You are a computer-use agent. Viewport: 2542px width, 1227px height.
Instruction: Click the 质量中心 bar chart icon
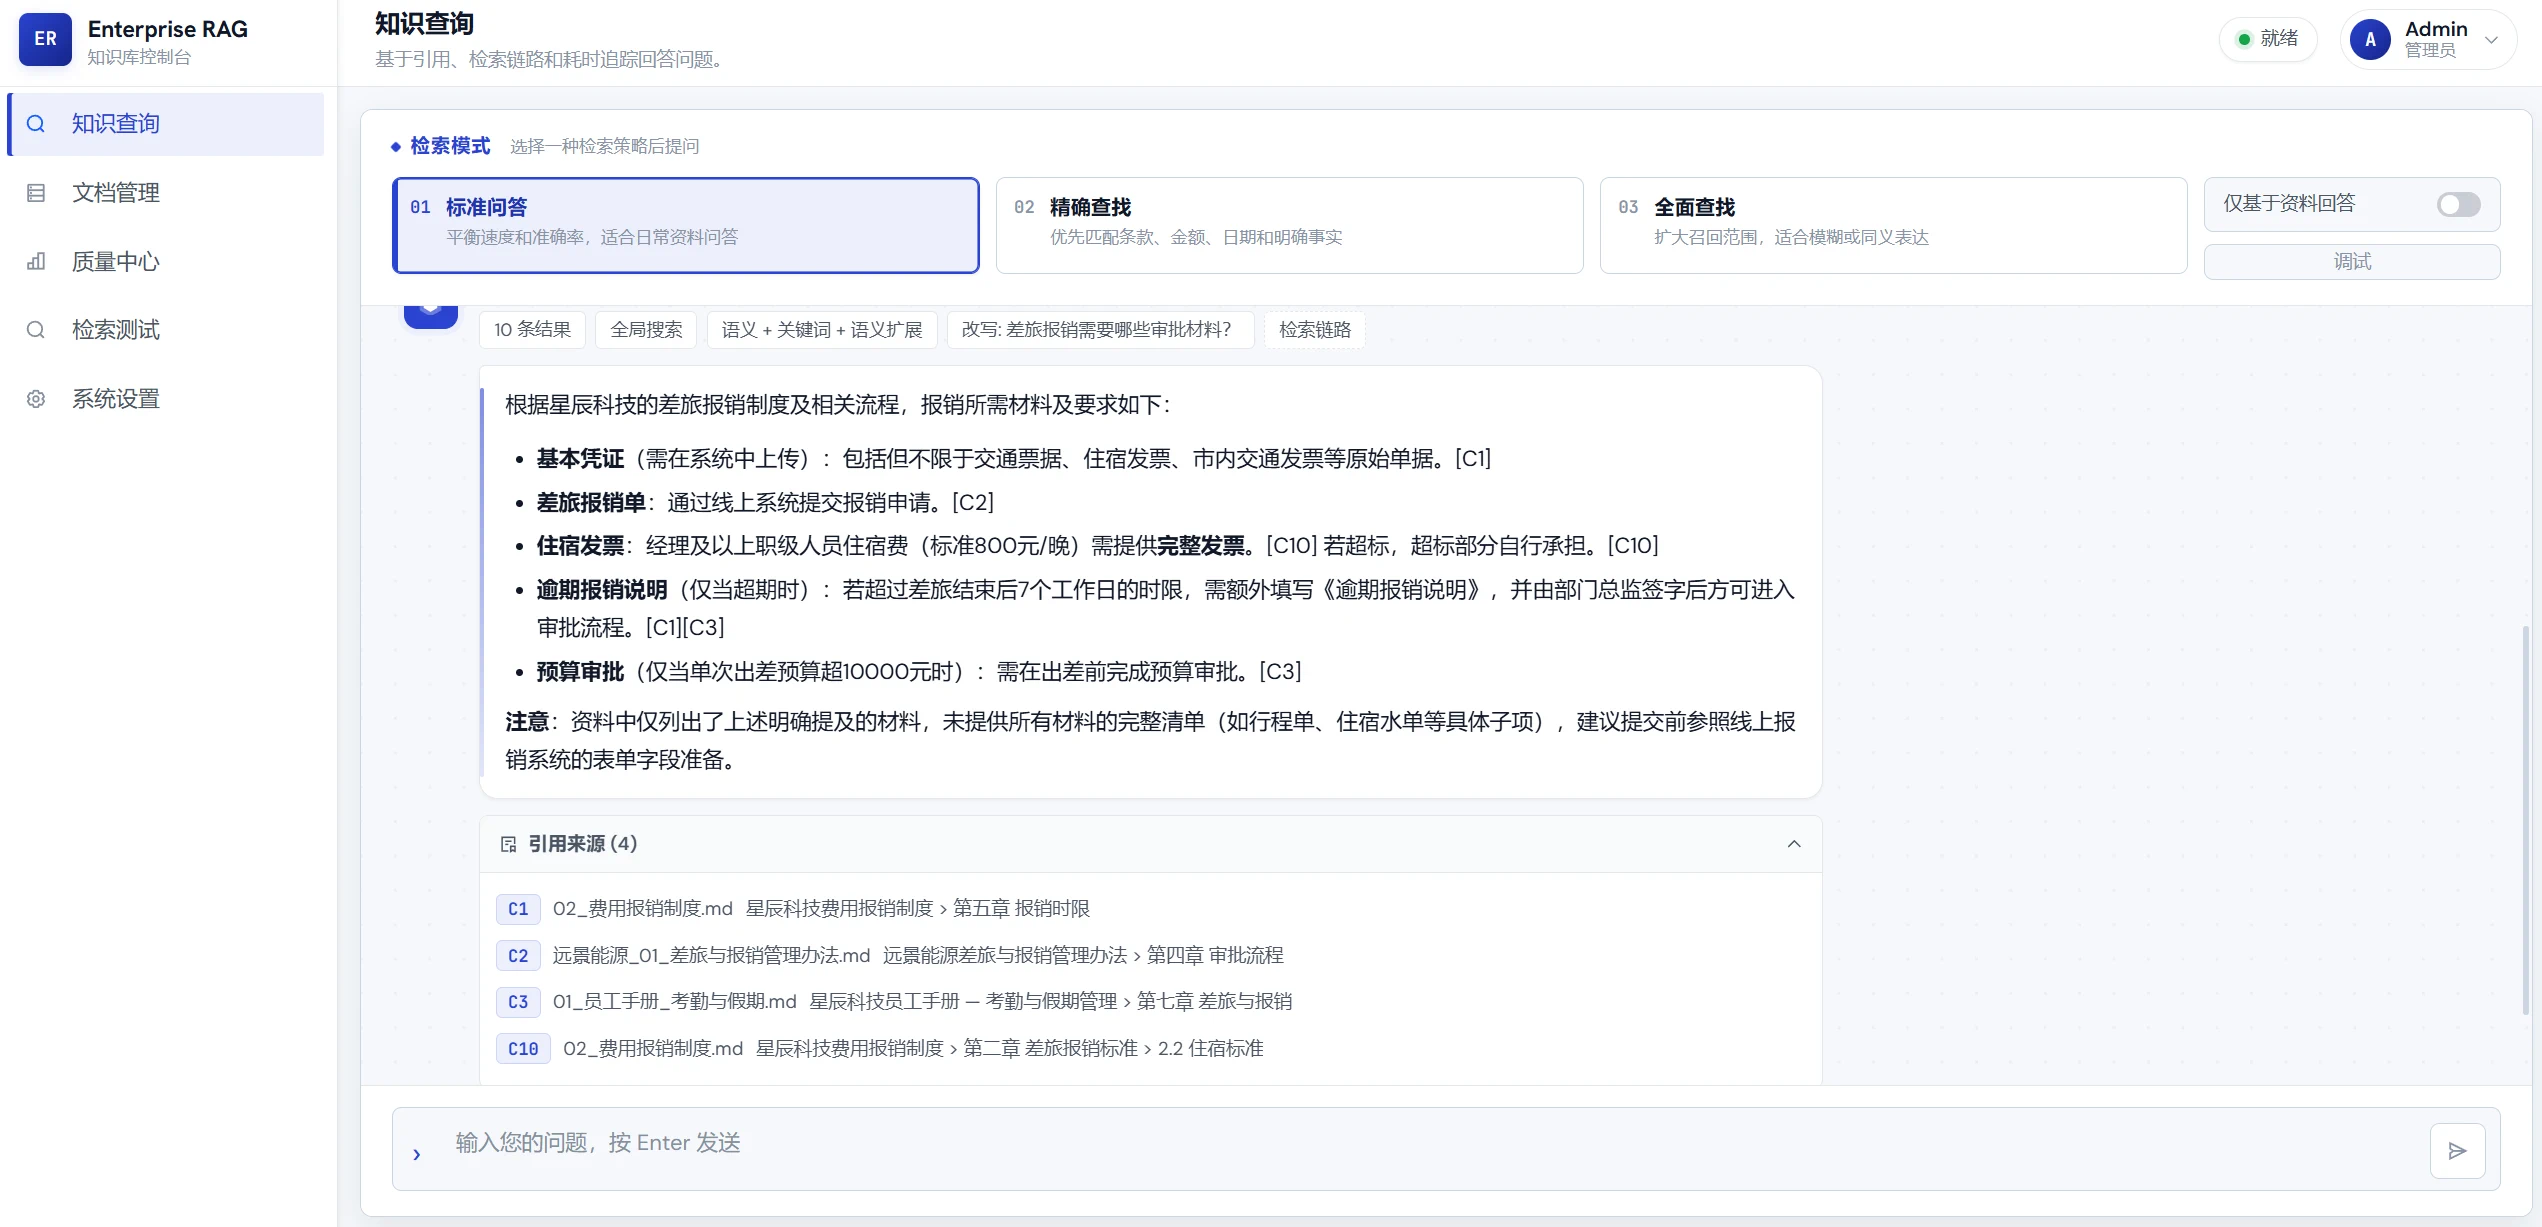[x=36, y=262]
